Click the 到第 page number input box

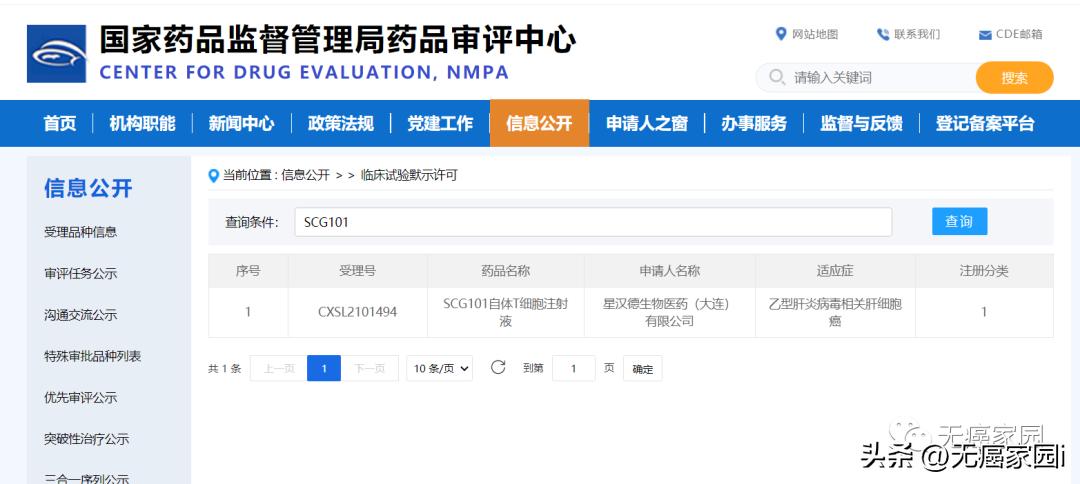coord(573,368)
